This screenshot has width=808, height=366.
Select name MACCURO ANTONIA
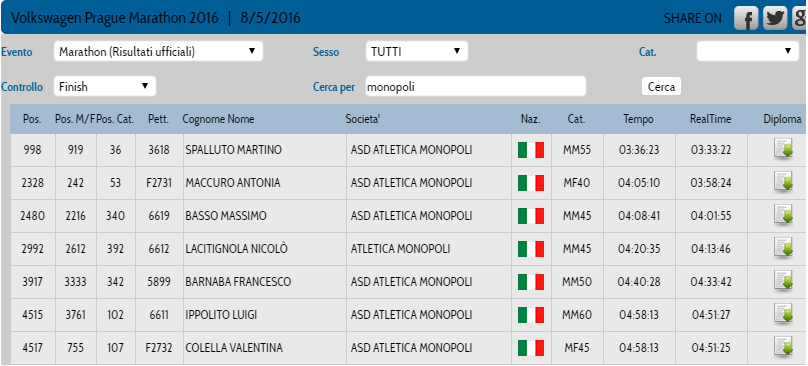(233, 183)
